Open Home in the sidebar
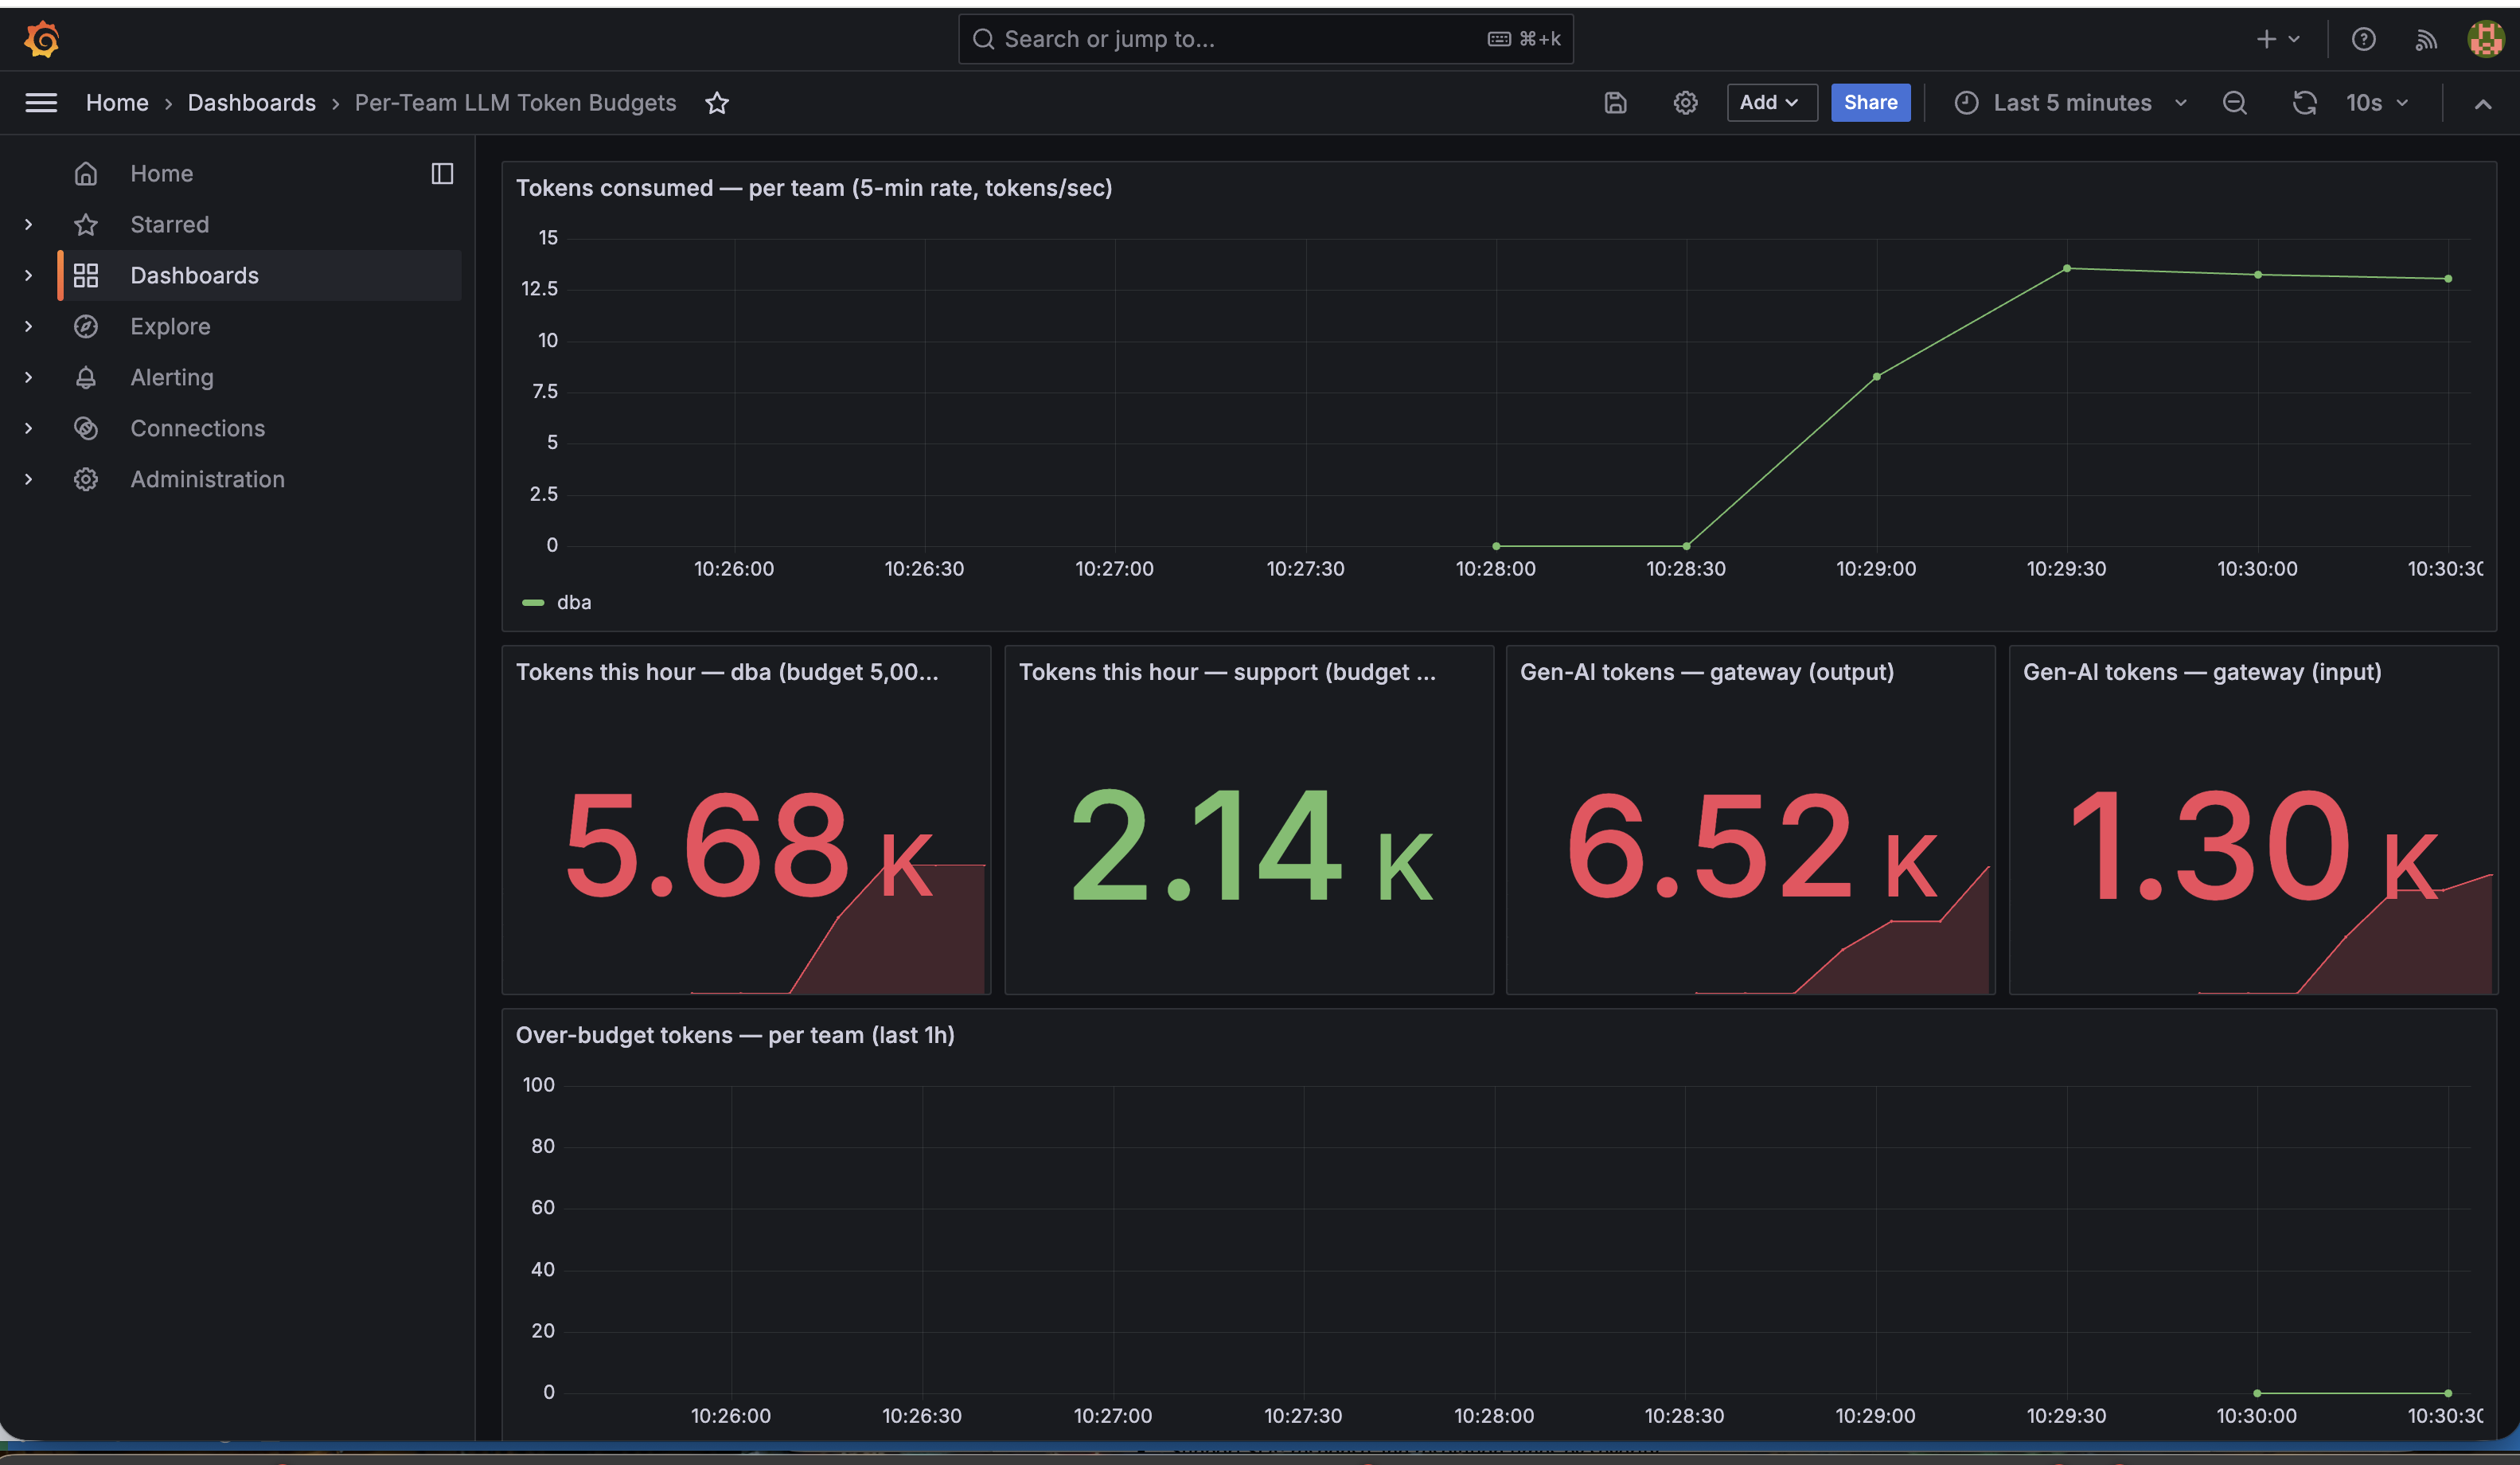Viewport: 2520px width, 1465px height. coord(161,173)
